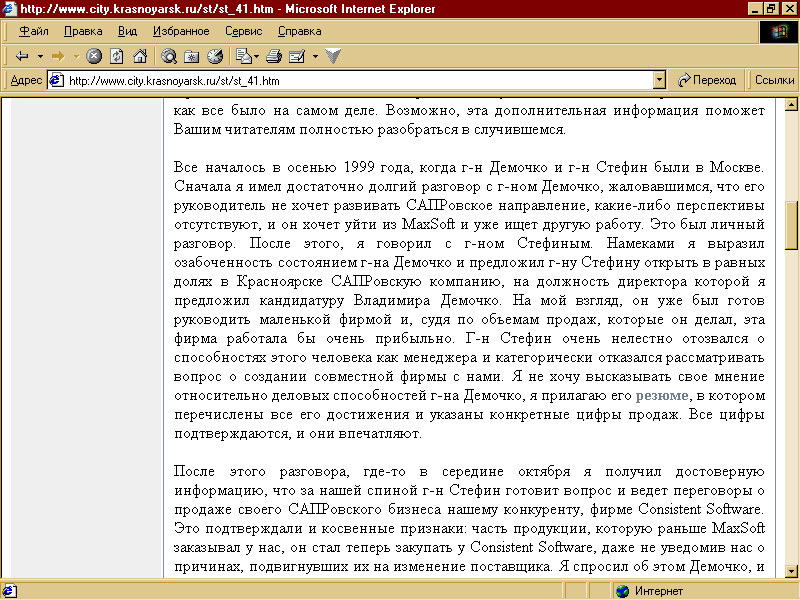
Task: Click the status bar page icon
Action: pyautogui.click(x=10, y=591)
